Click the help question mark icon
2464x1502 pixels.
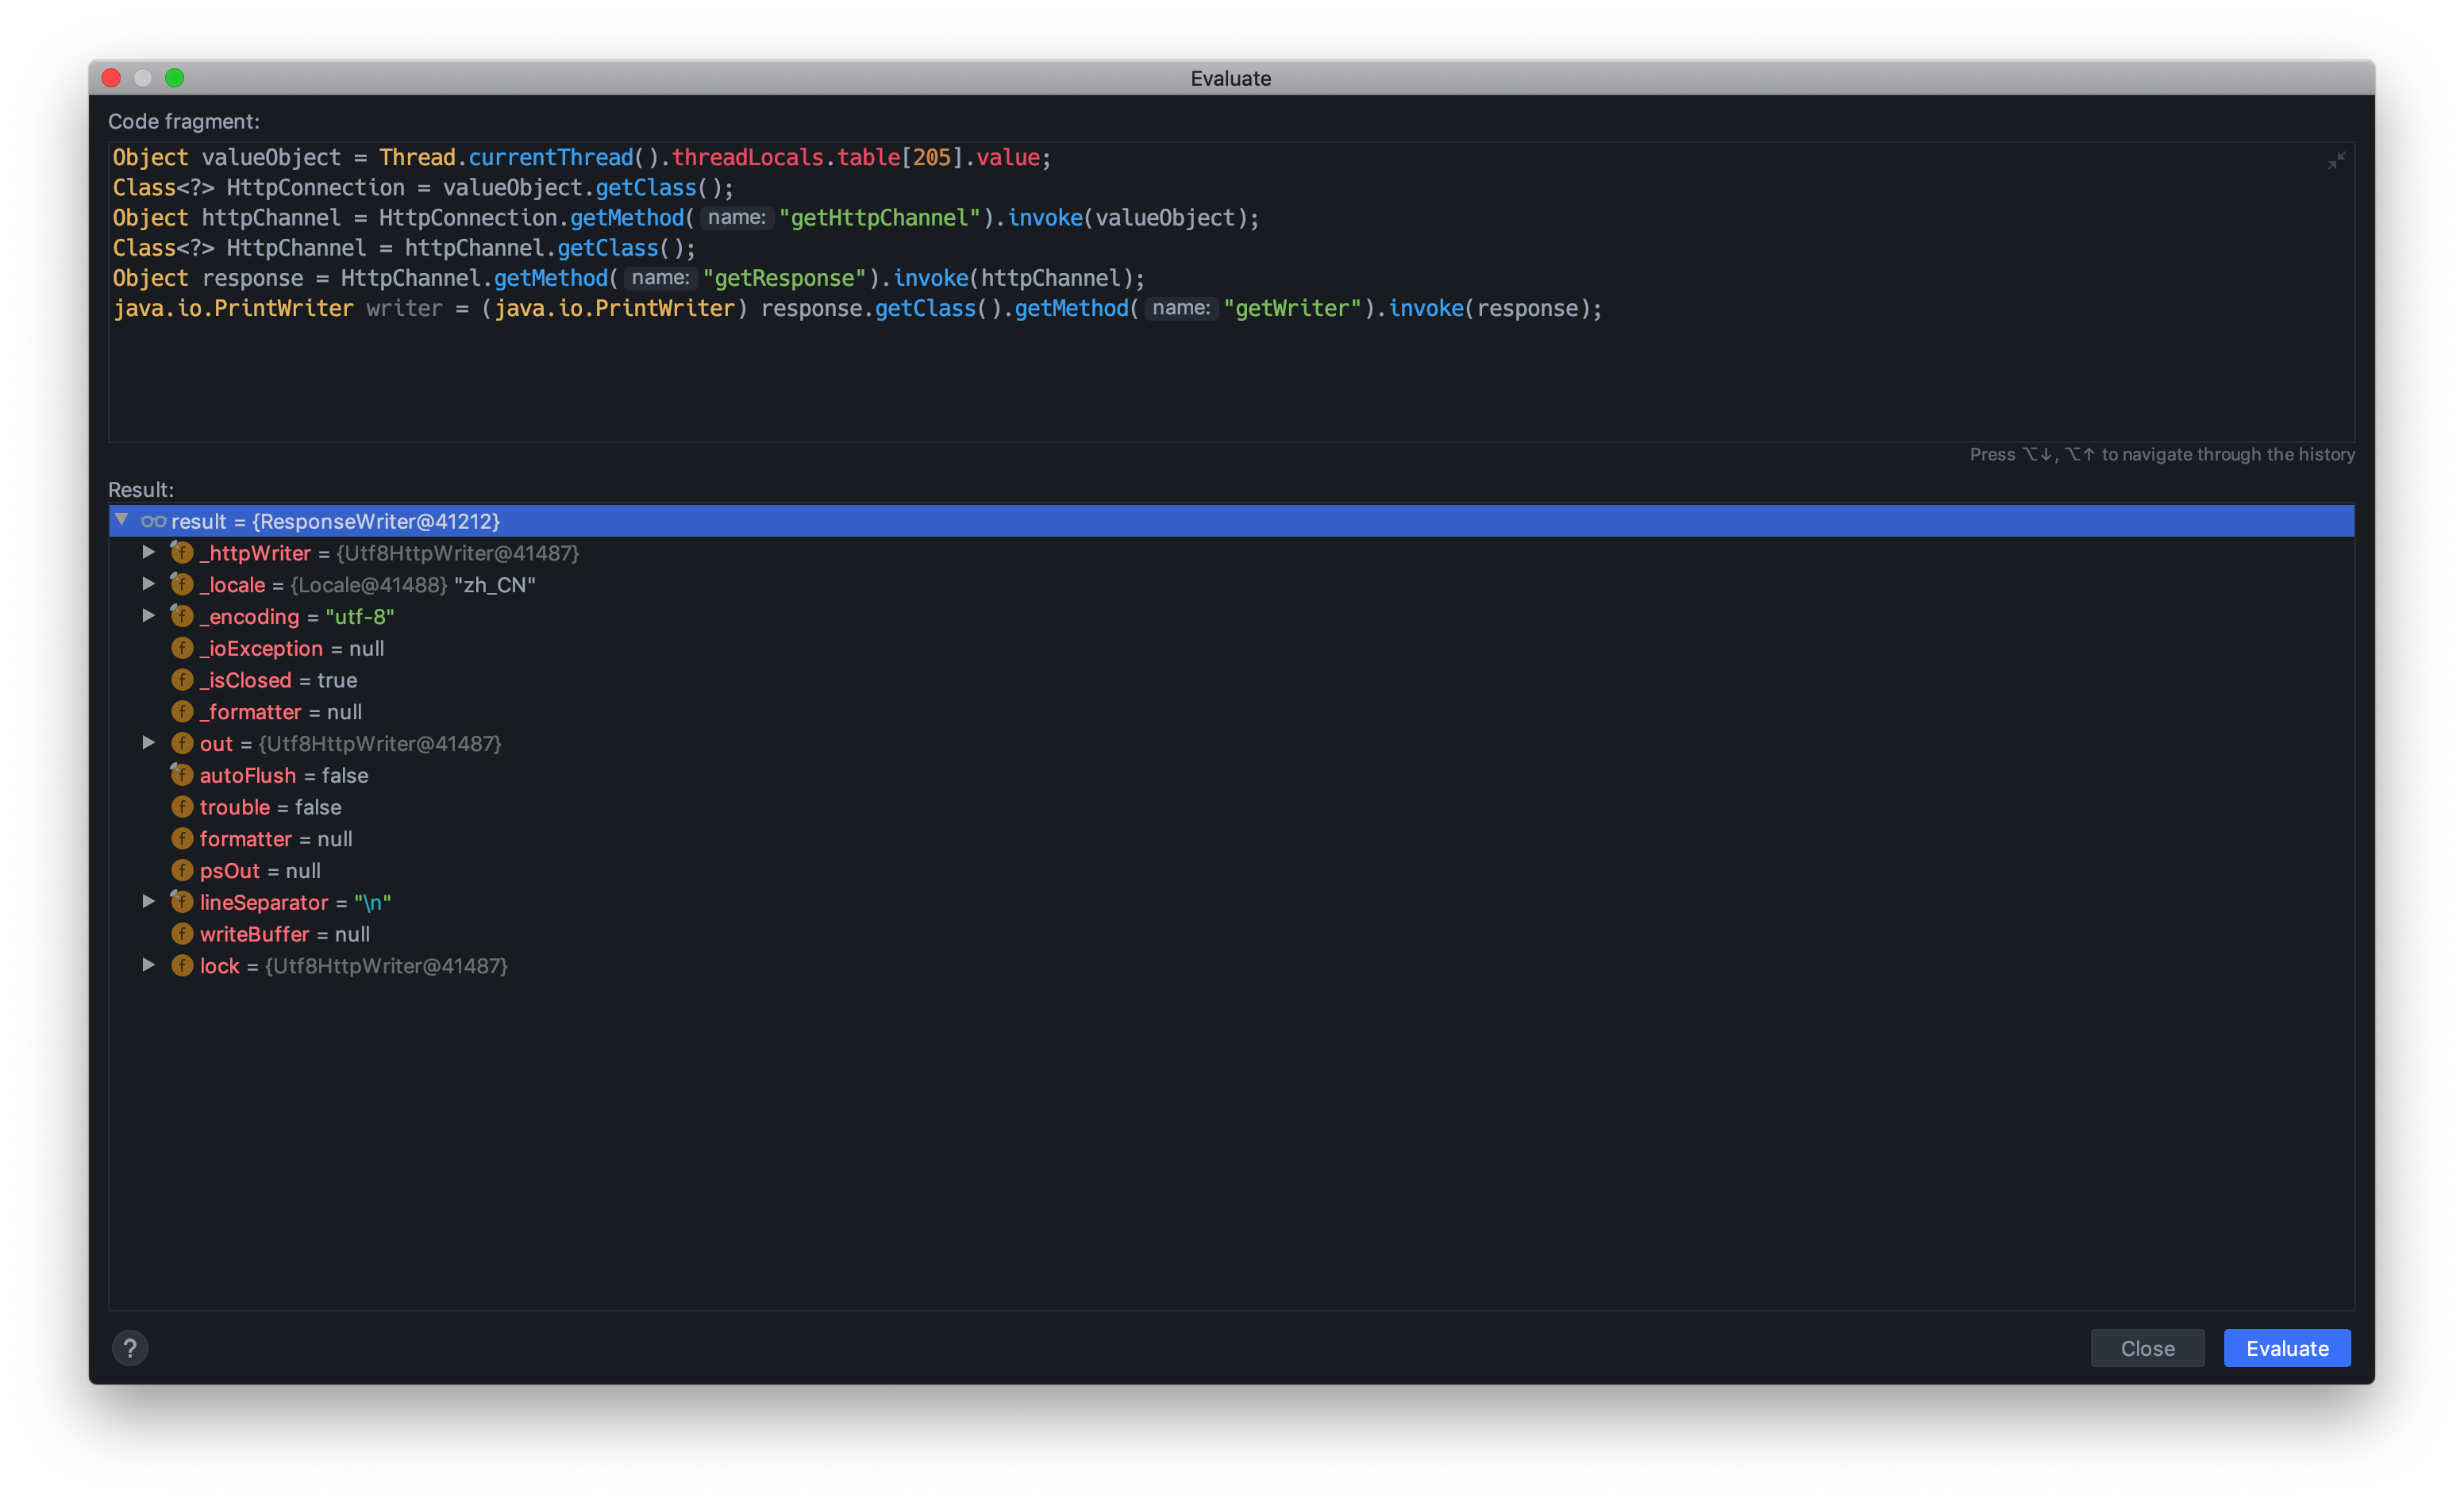(130, 1348)
